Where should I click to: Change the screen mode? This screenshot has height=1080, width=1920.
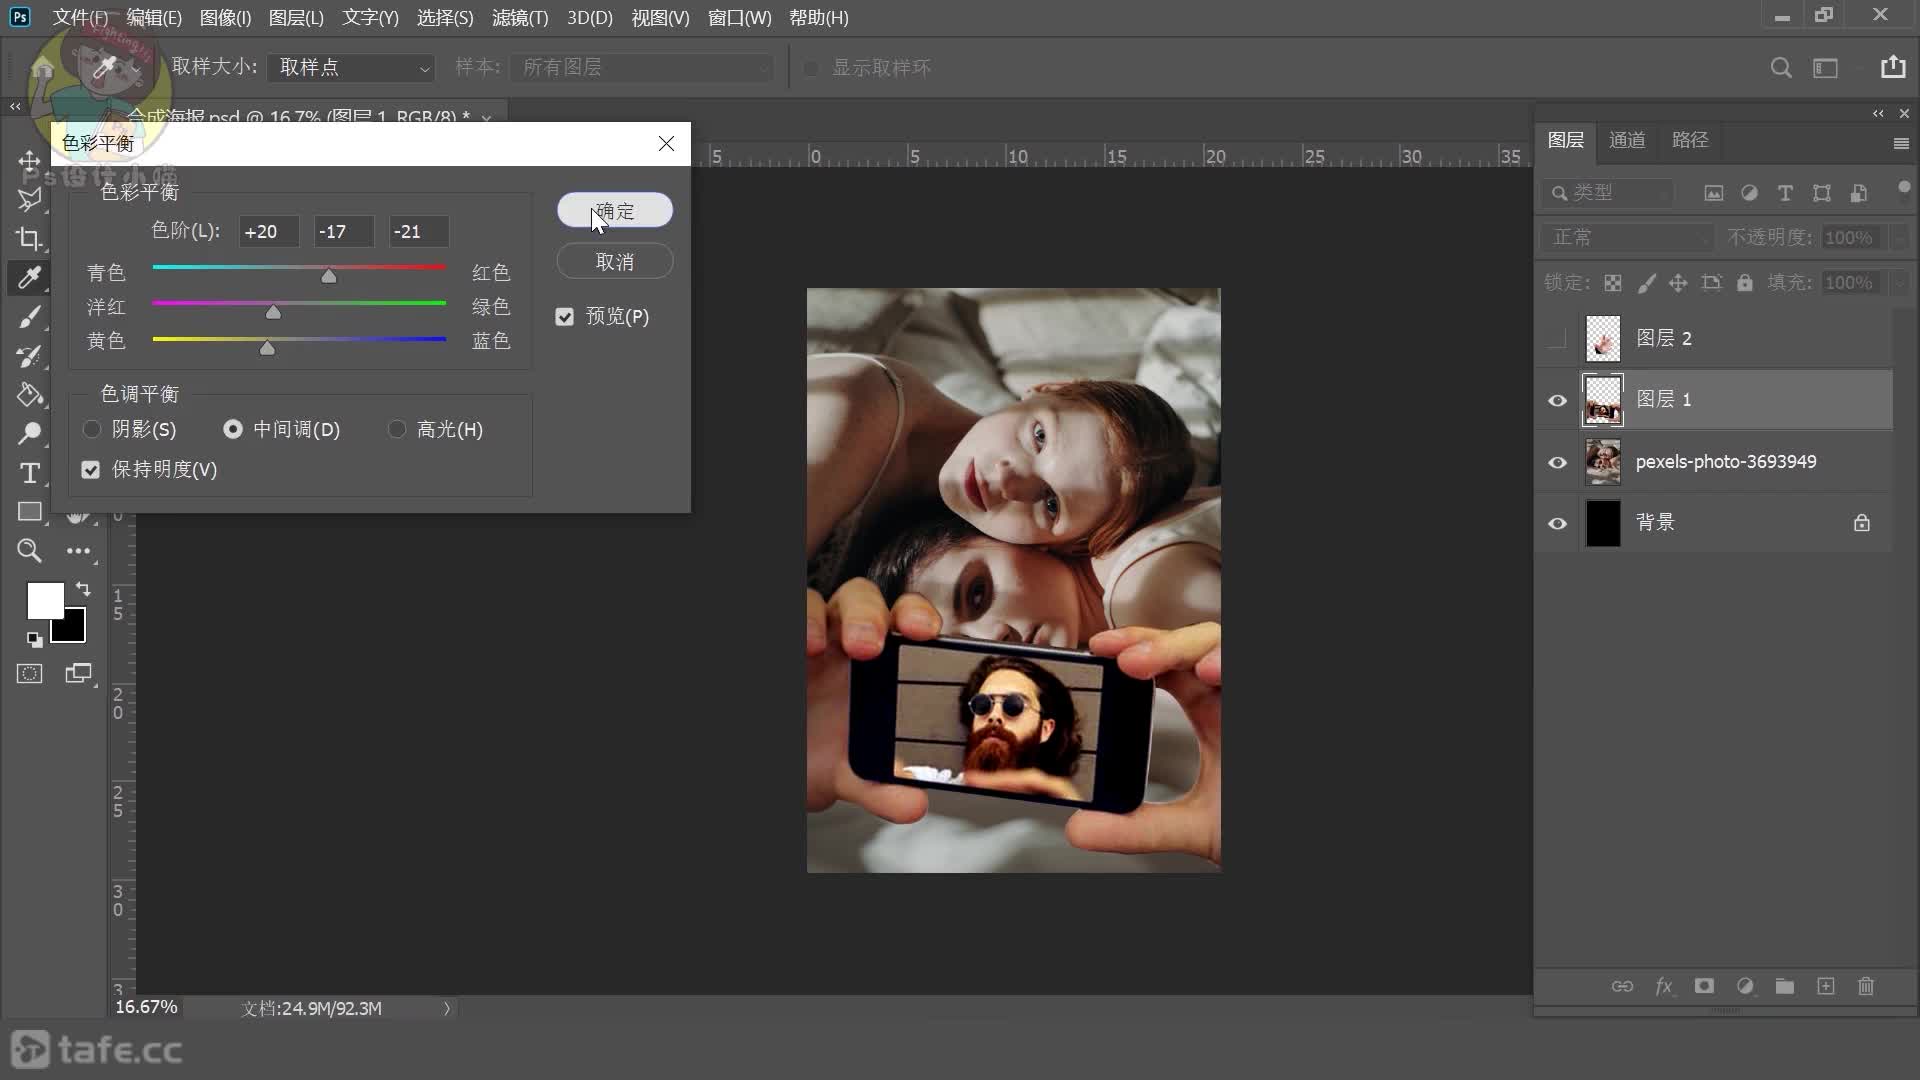(x=78, y=673)
